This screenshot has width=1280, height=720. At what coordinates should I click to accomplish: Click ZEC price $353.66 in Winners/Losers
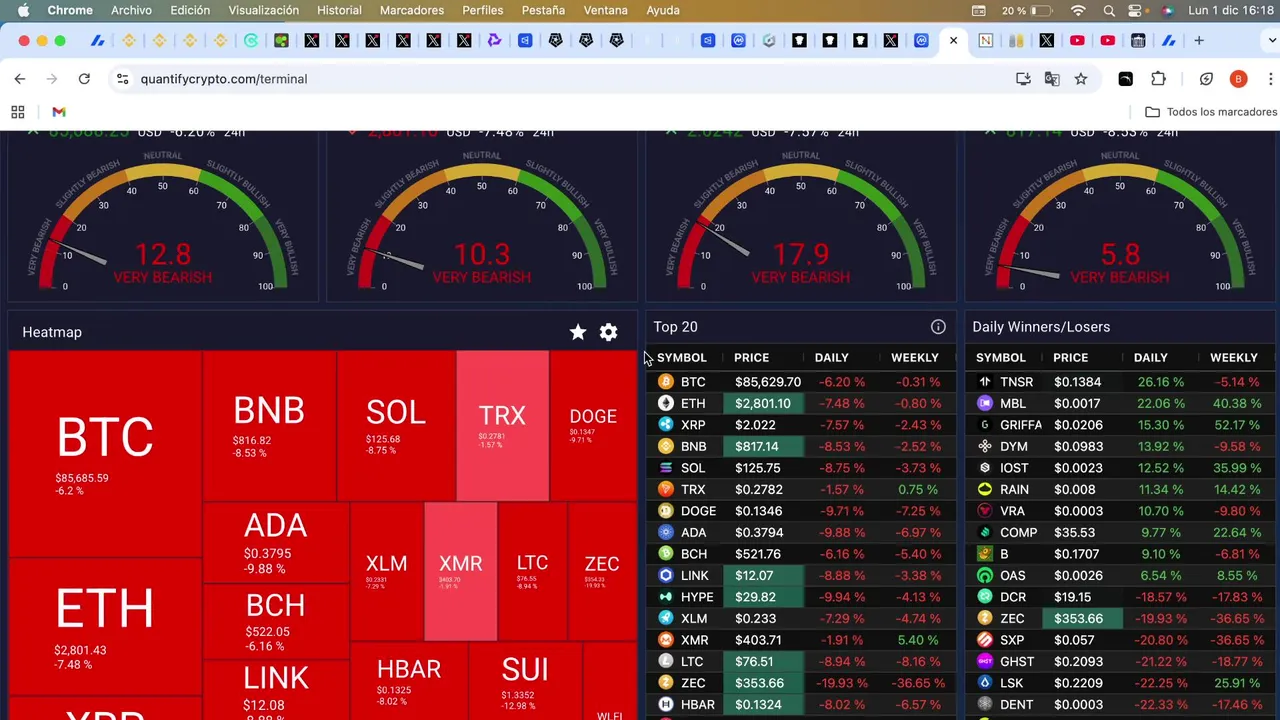1082,618
